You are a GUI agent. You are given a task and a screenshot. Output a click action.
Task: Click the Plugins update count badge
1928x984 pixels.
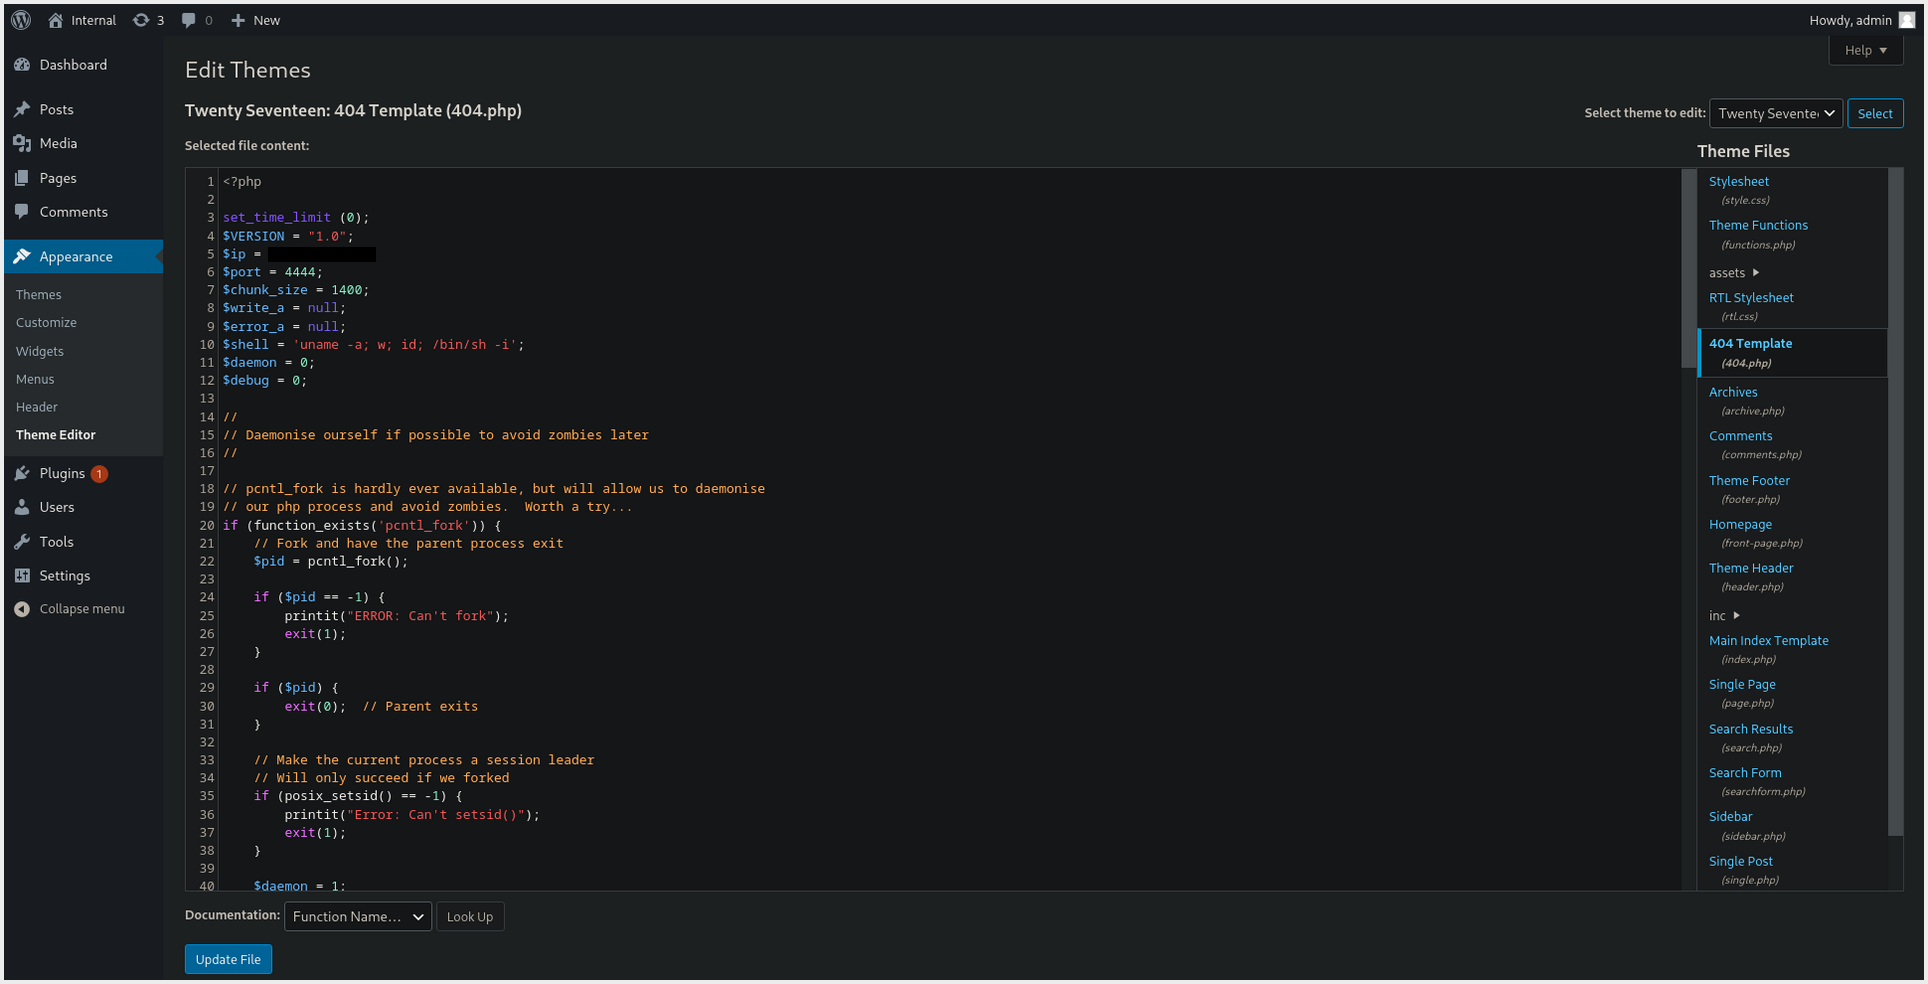coord(99,474)
